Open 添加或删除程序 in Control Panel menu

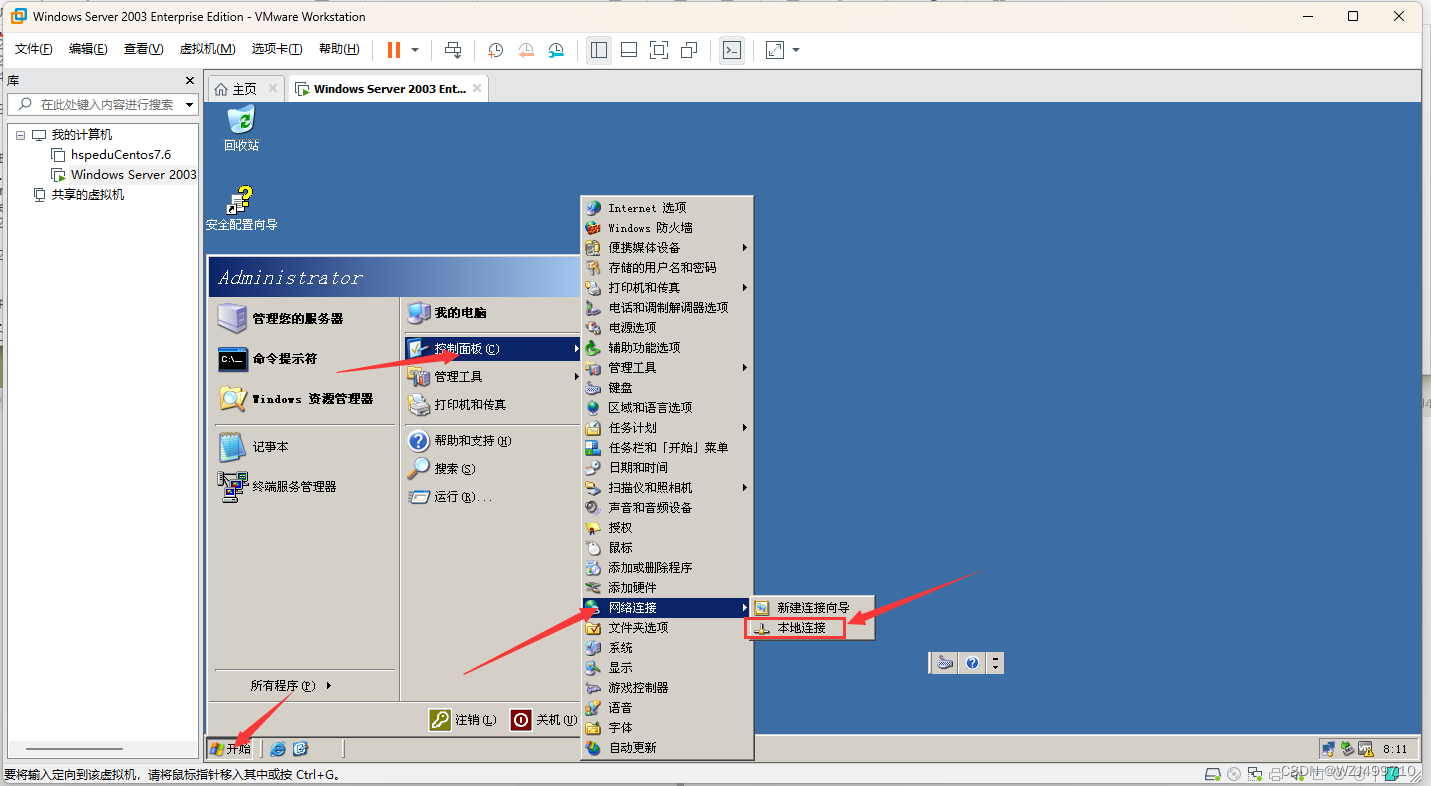[x=667, y=568]
